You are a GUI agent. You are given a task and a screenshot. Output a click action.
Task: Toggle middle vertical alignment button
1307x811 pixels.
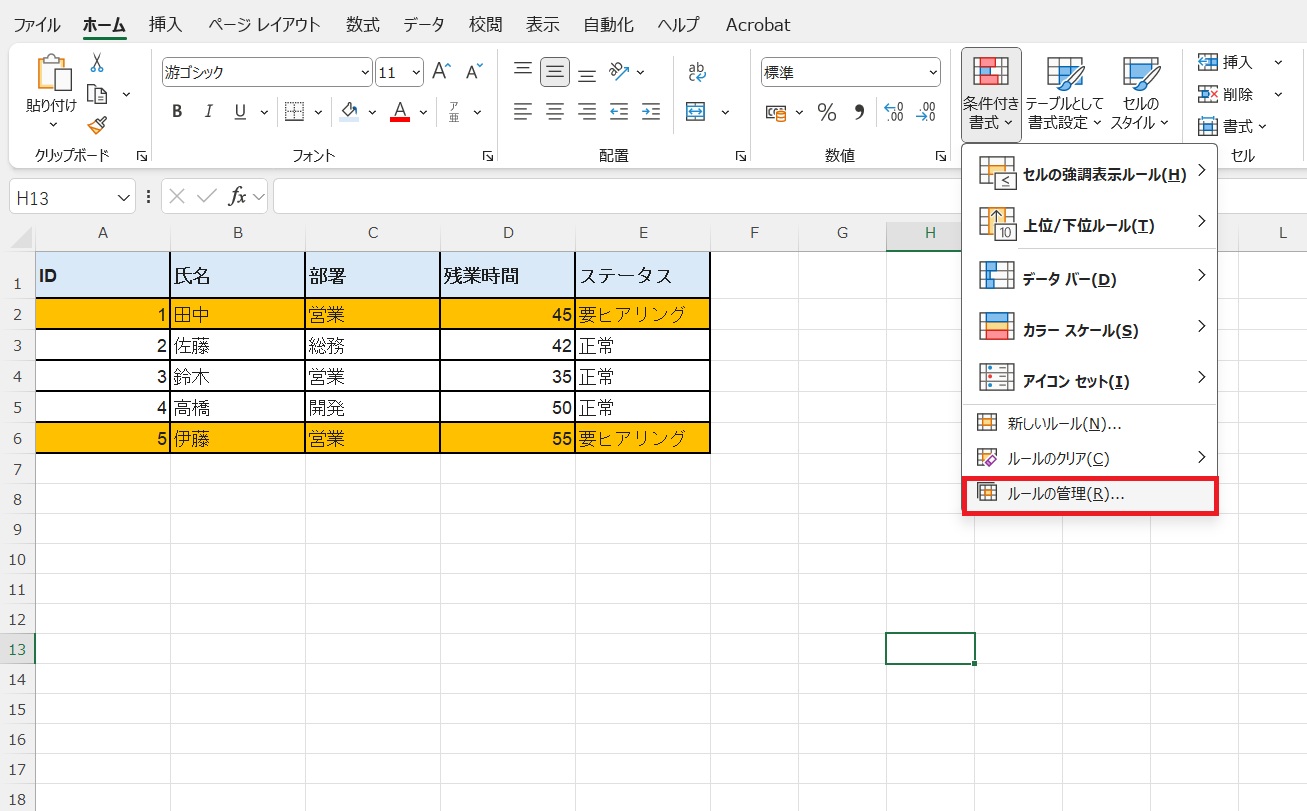click(555, 72)
